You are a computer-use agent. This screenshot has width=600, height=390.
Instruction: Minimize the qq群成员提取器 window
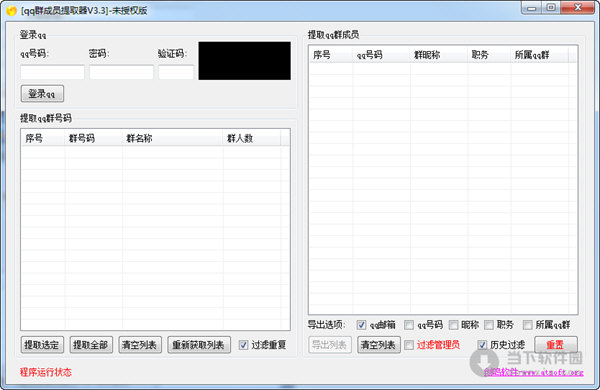tap(532, 8)
